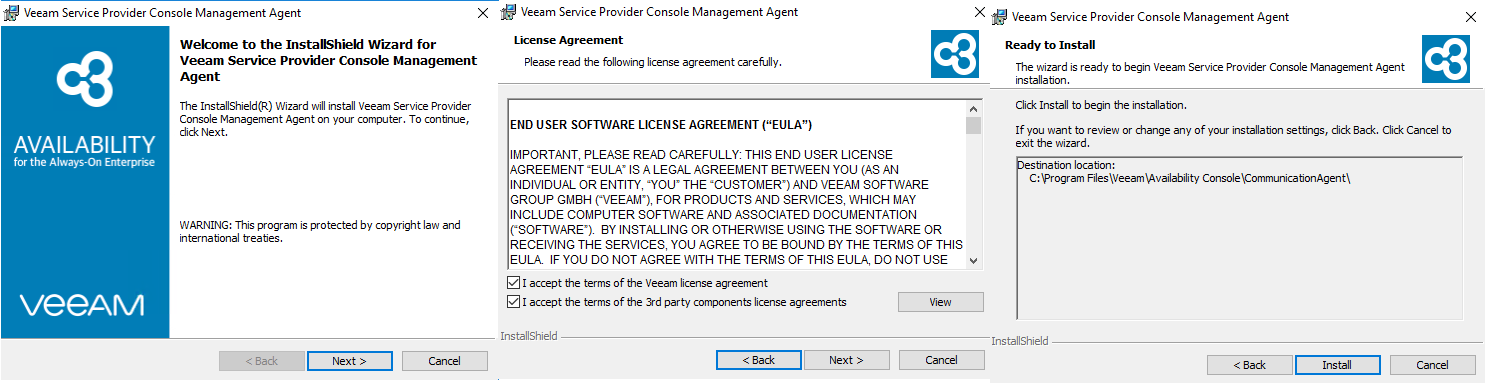This screenshot has height=383, width=1488.
Task: Click the Veeam logo icon in License Agreement header
Action: pos(954,54)
